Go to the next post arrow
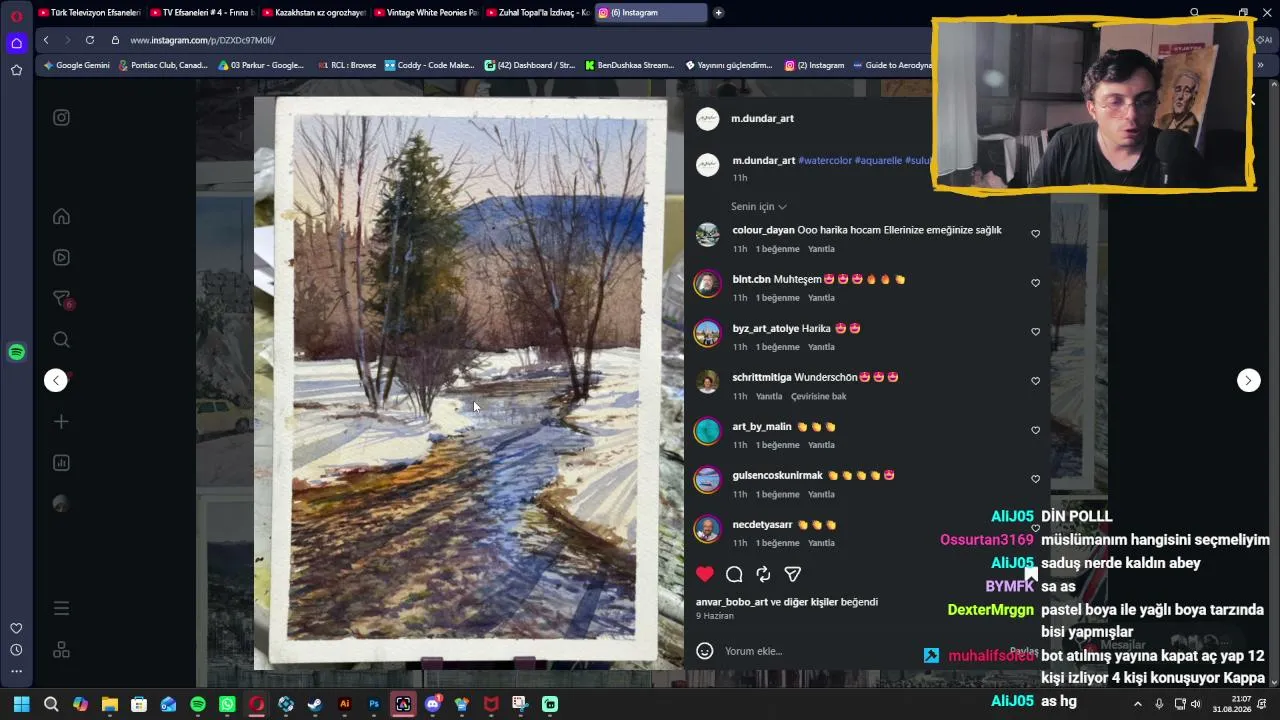The height and width of the screenshot is (720, 1280). click(1249, 380)
